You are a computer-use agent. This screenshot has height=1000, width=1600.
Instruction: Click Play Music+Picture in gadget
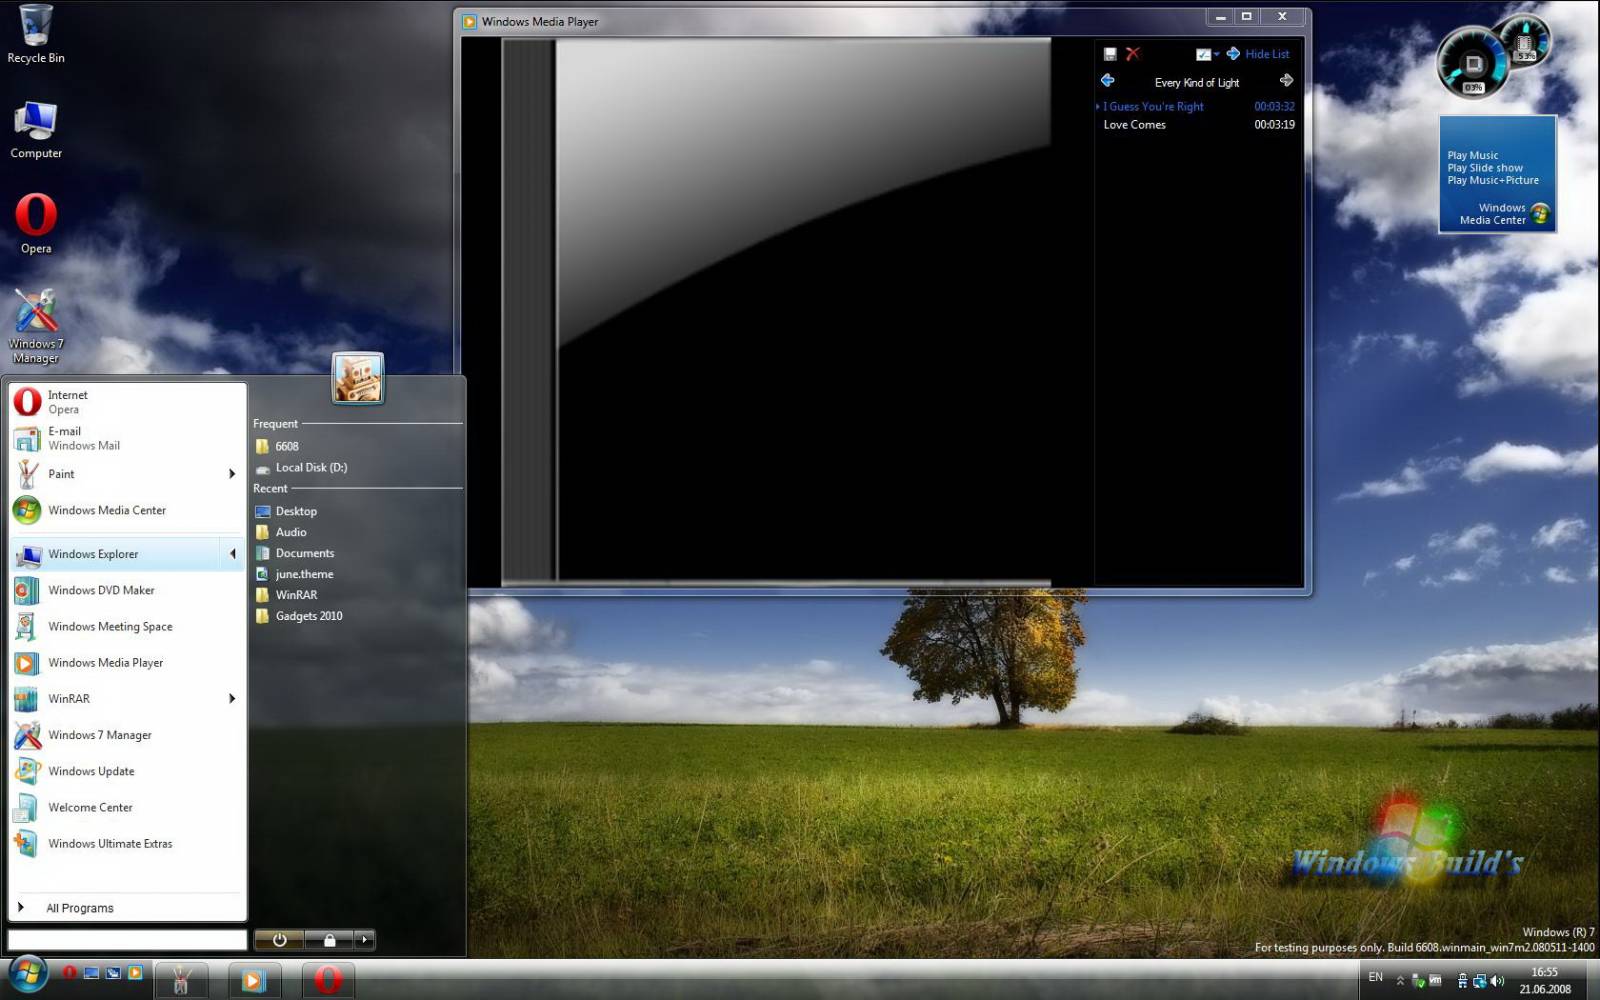pos(1493,180)
